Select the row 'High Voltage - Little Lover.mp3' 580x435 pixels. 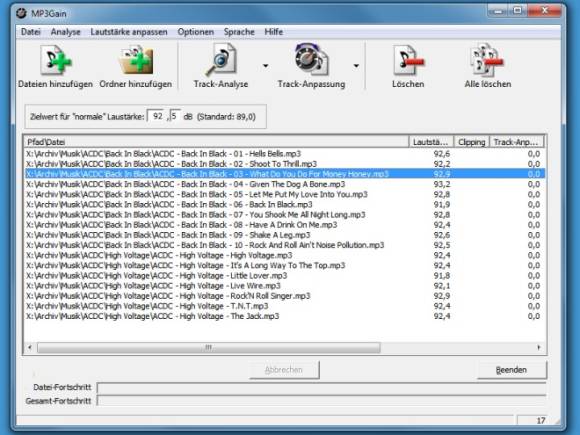284,276
